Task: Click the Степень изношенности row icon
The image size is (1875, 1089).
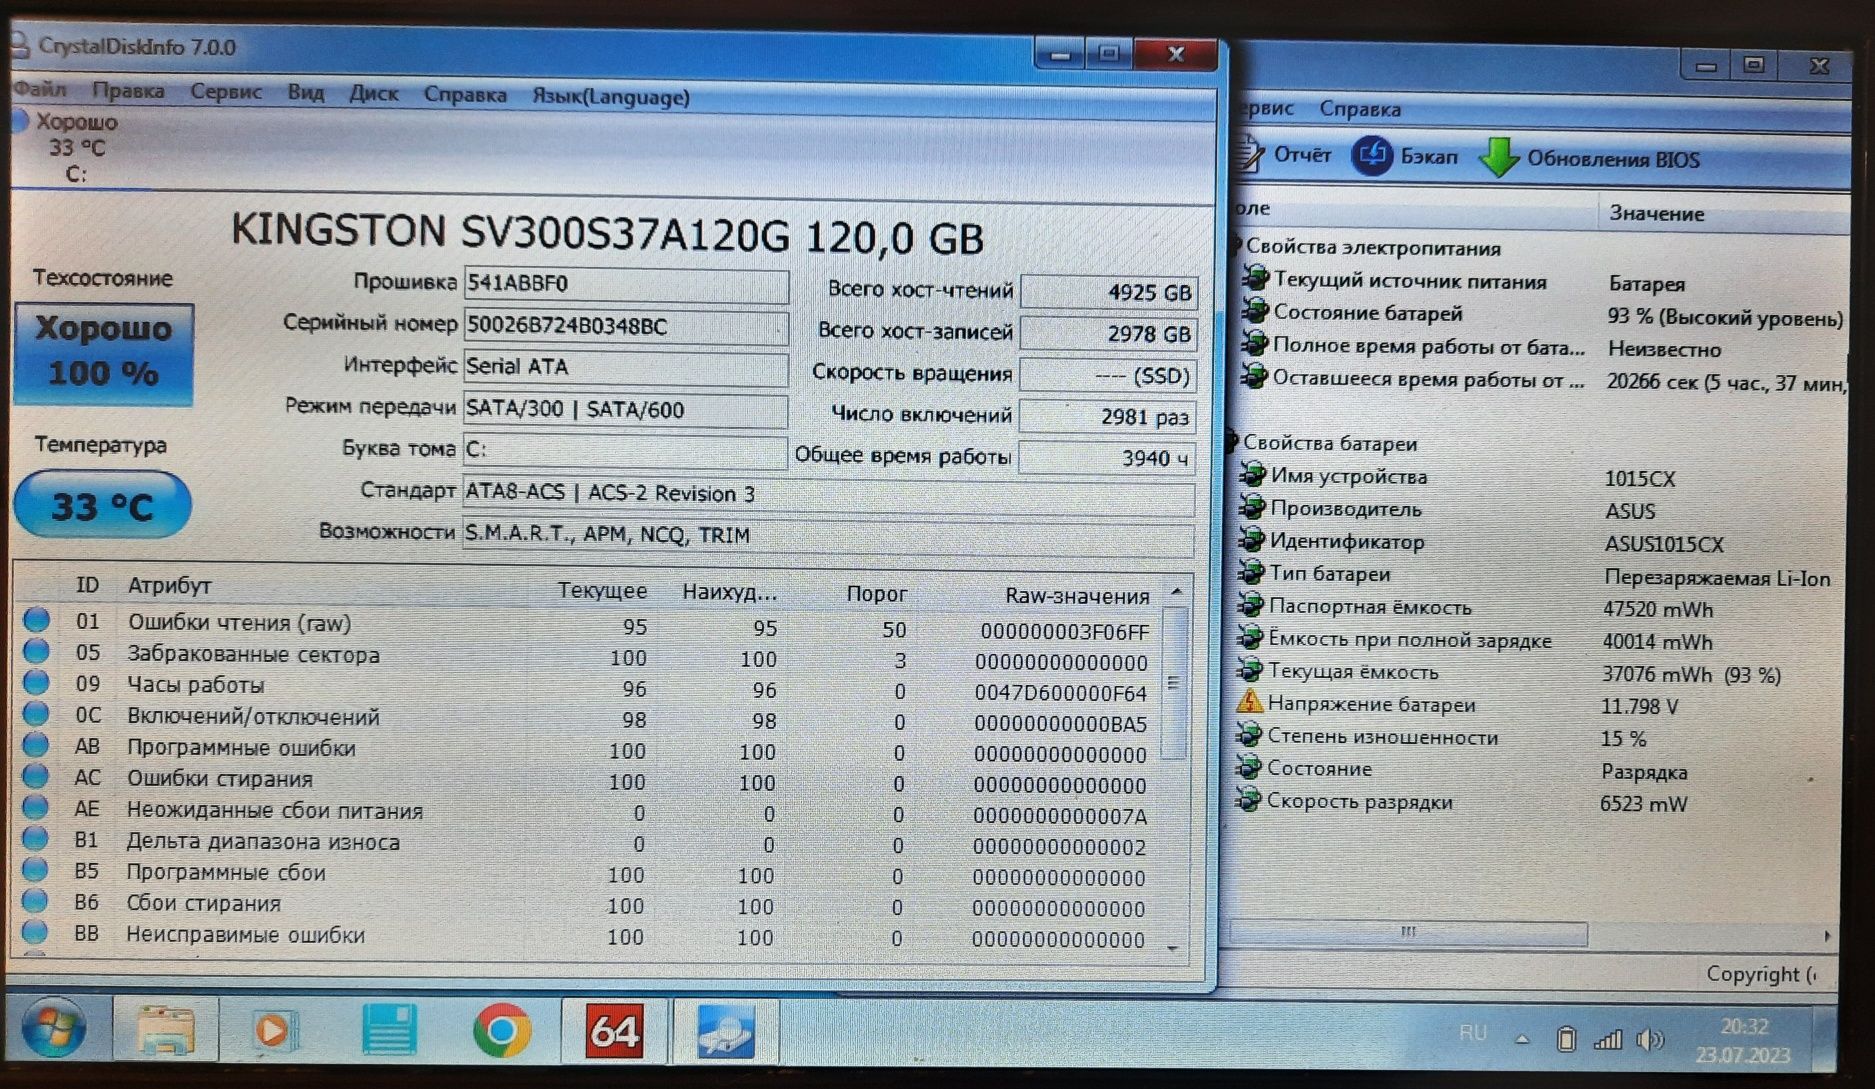Action: pyautogui.click(x=1248, y=735)
